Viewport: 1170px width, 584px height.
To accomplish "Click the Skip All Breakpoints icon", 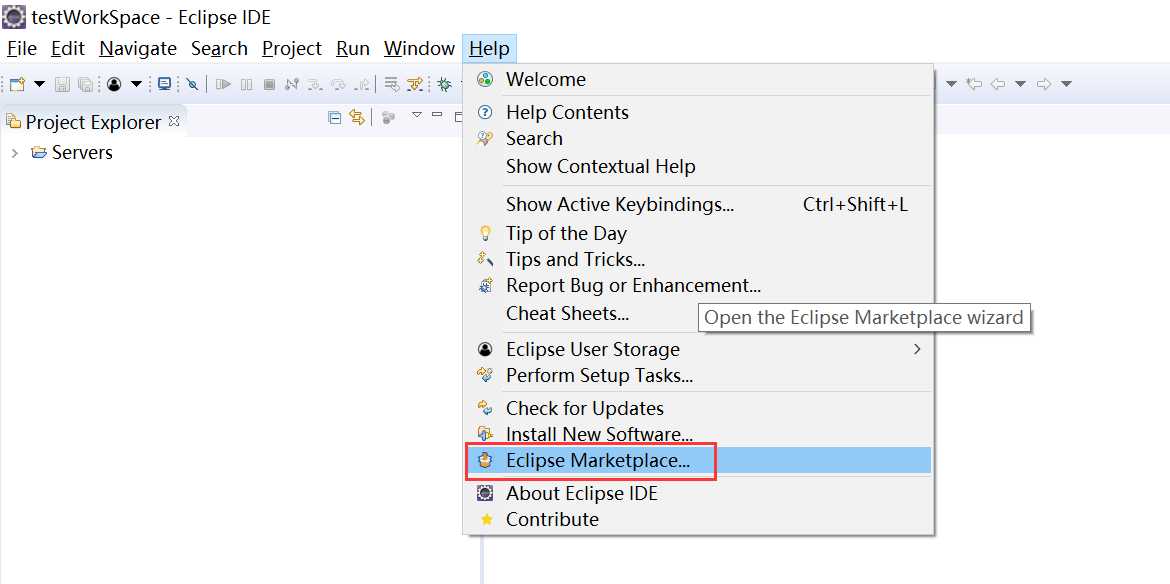I will [x=193, y=84].
